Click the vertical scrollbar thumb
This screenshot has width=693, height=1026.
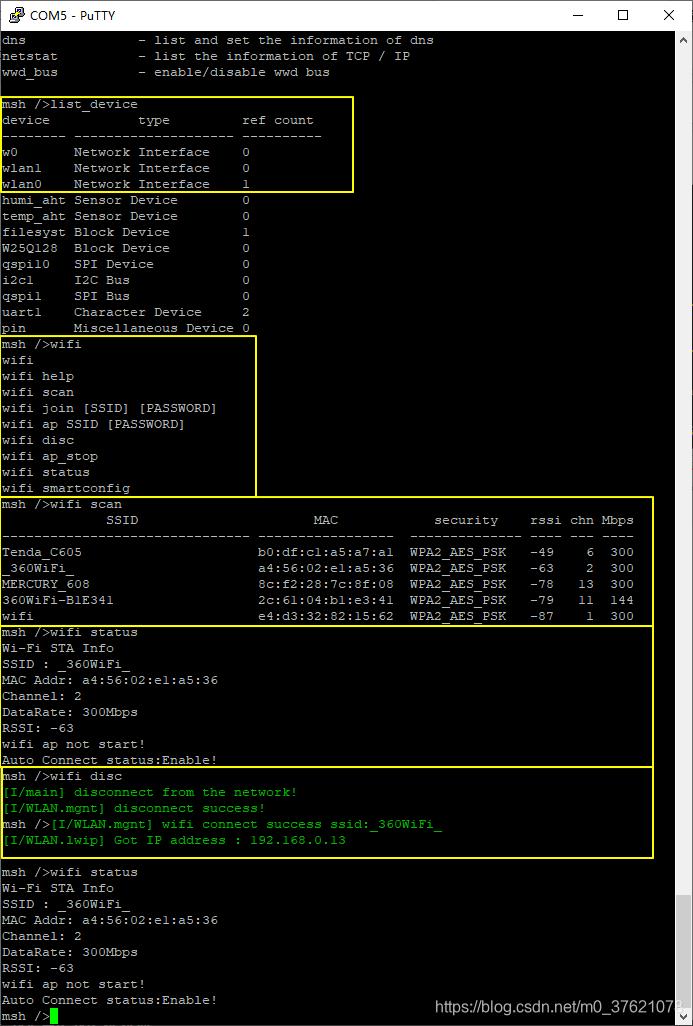[683, 950]
